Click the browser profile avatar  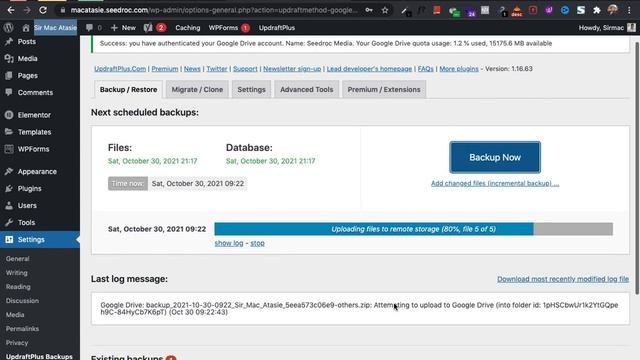coord(613,10)
